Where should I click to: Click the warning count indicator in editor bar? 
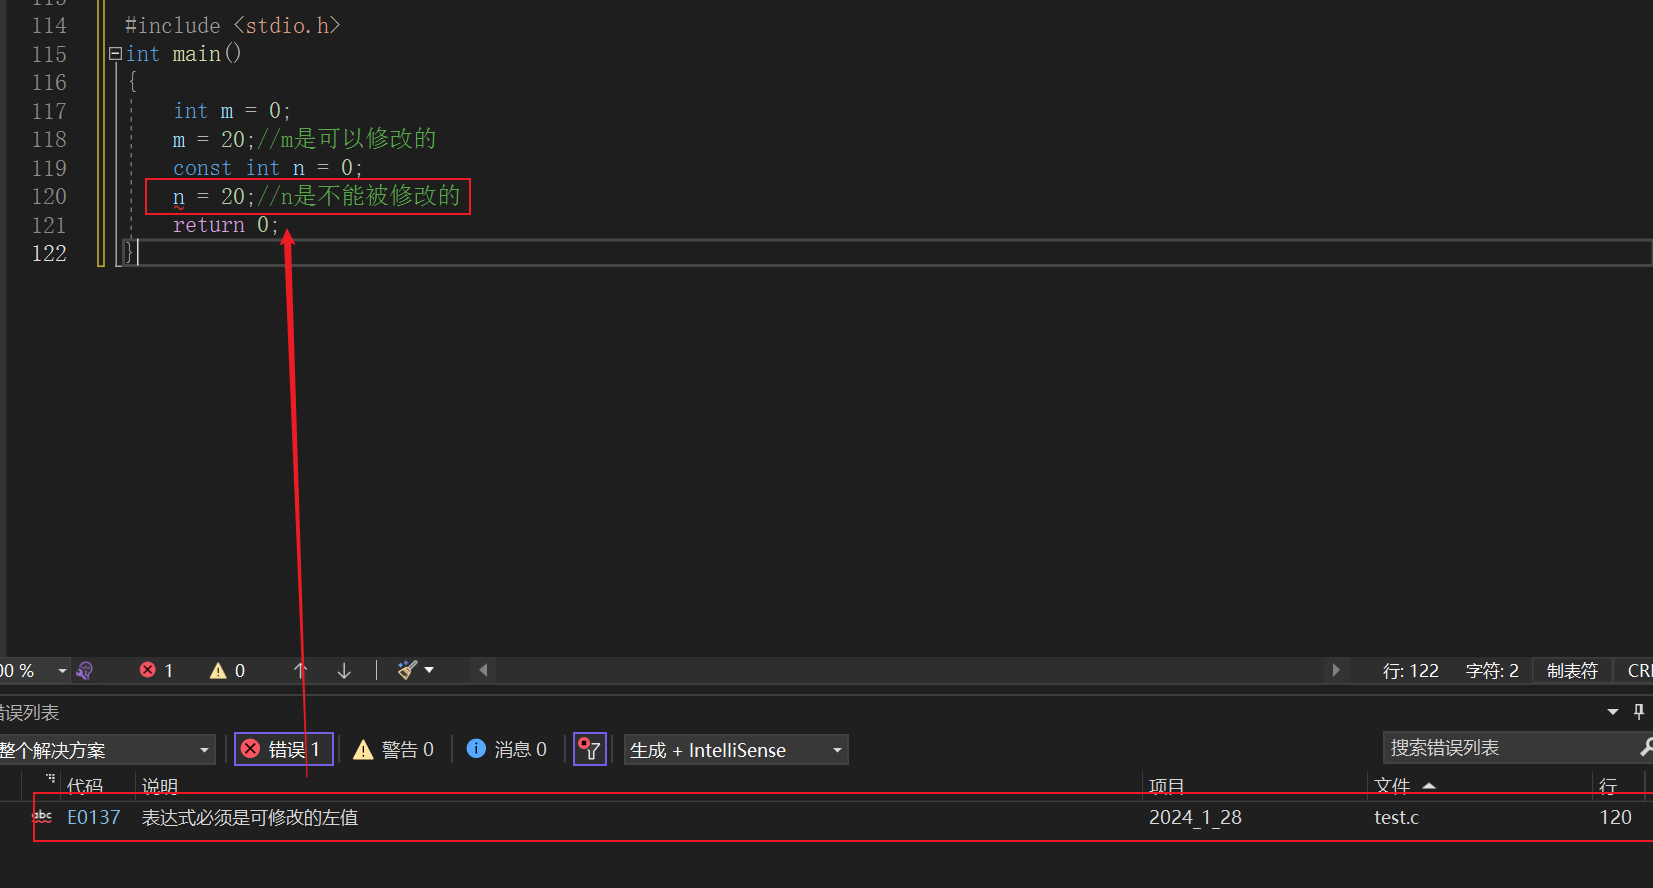pyautogui.click(x=228, y=670)
